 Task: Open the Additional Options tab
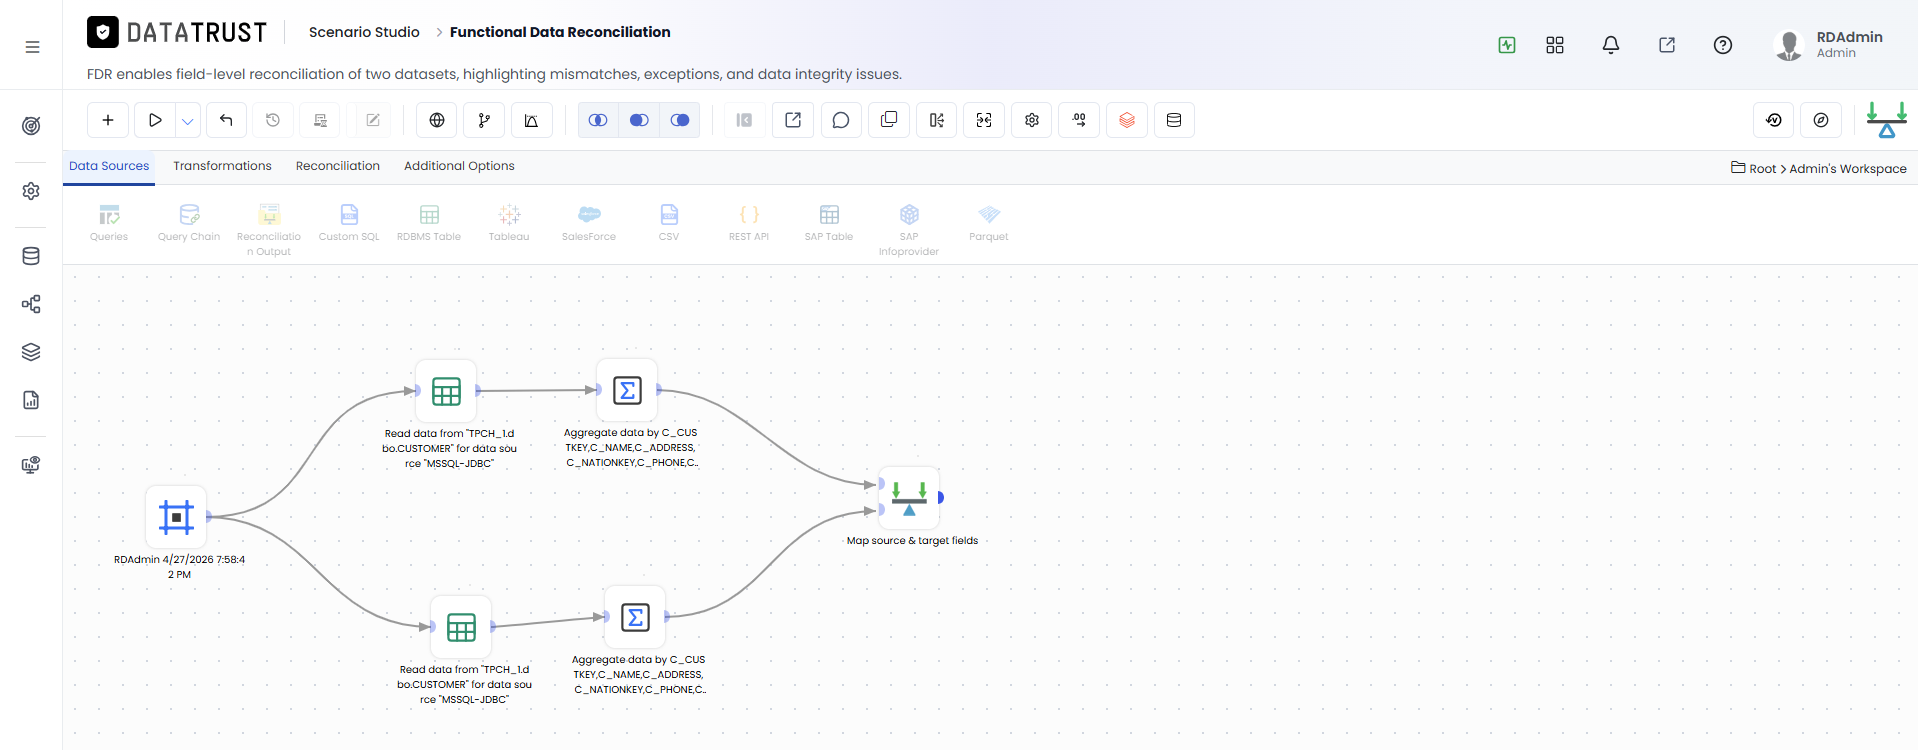(459, 166)
